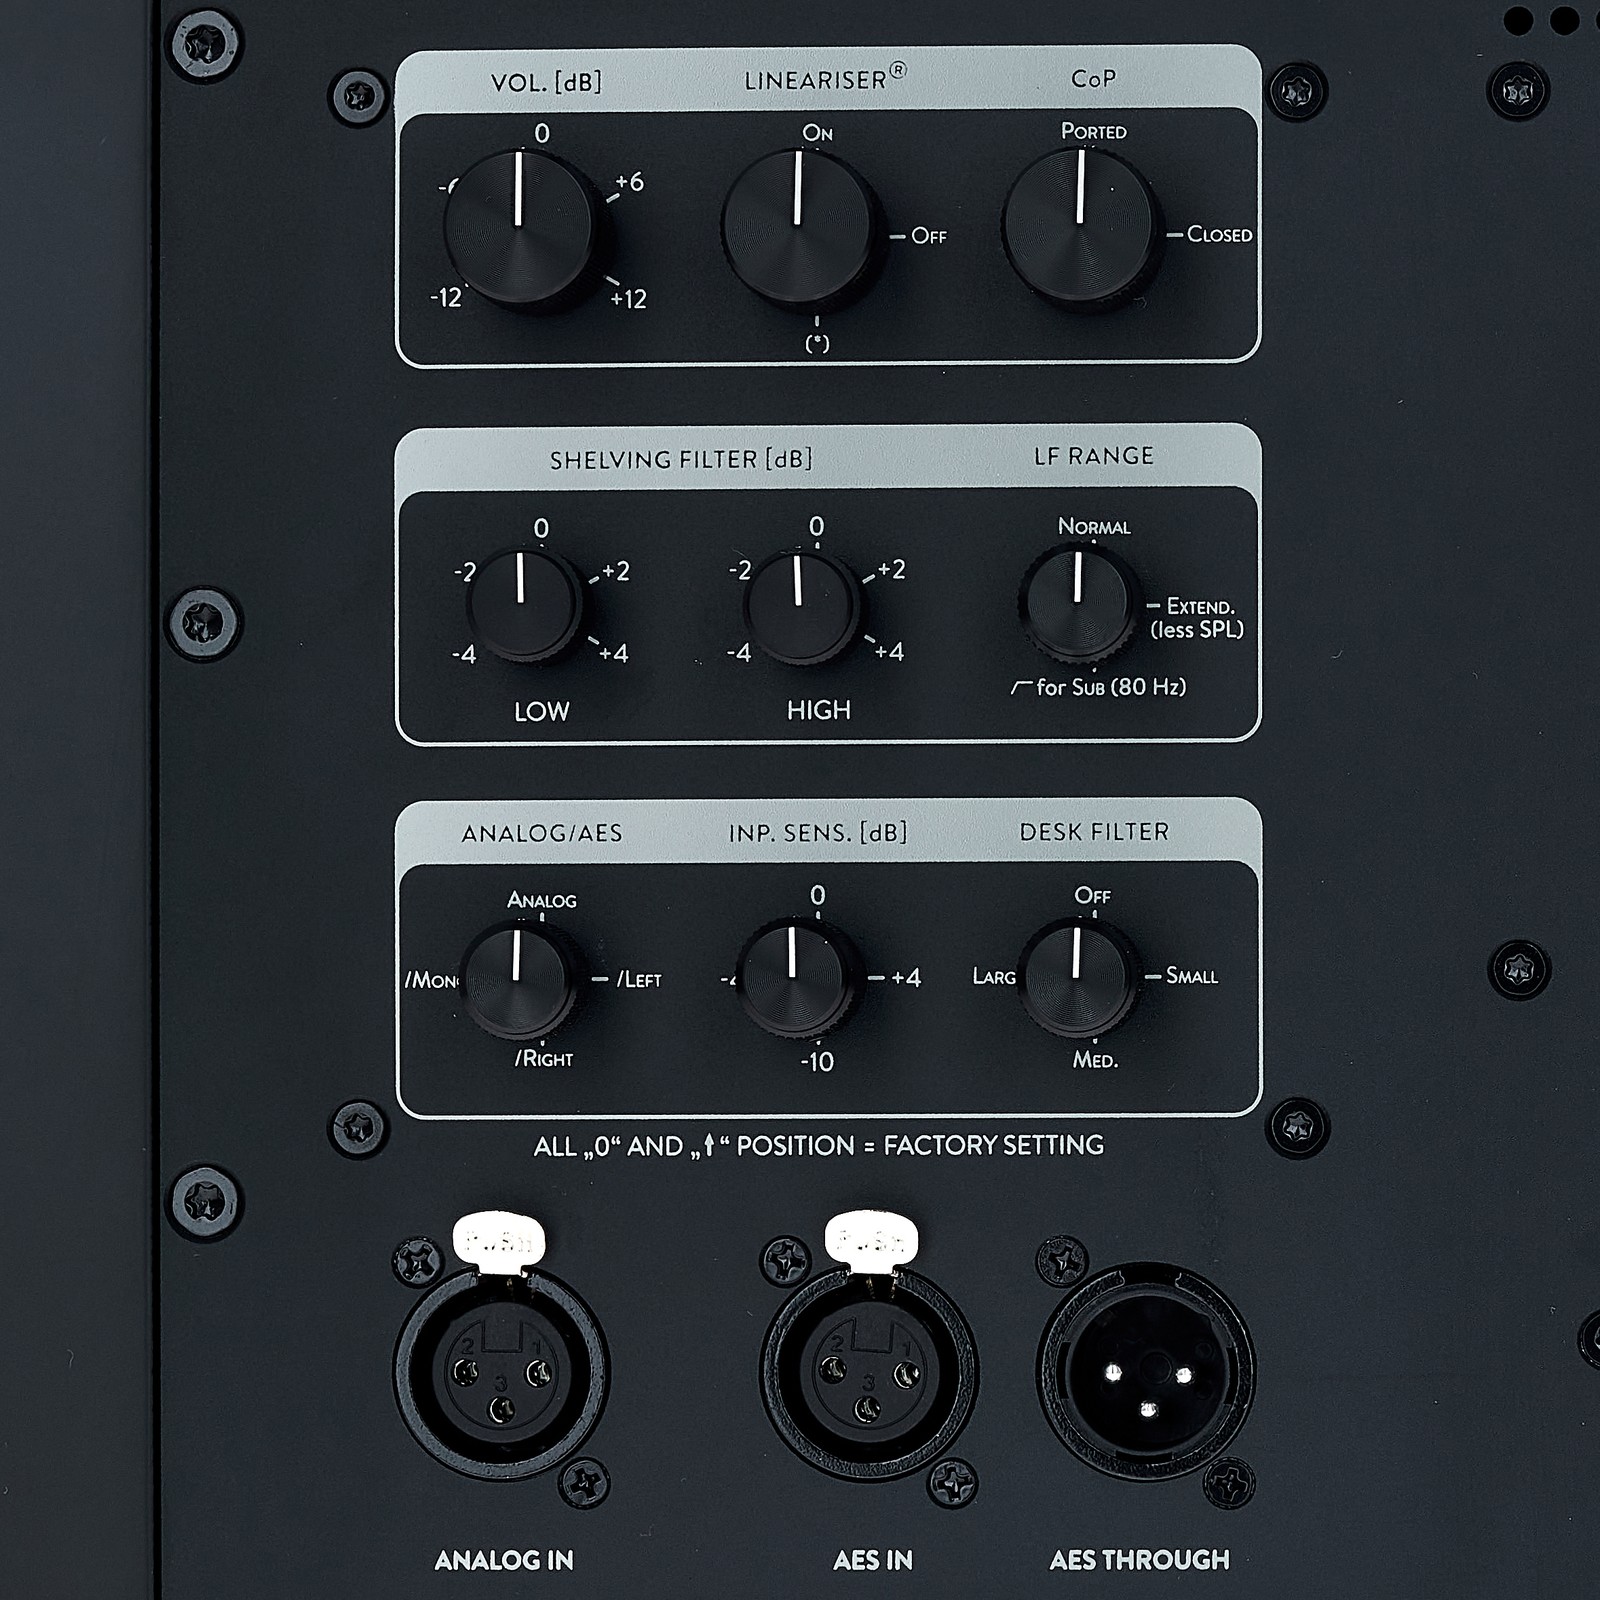Click the 'PORTED' label above CoP knob

1093,131
